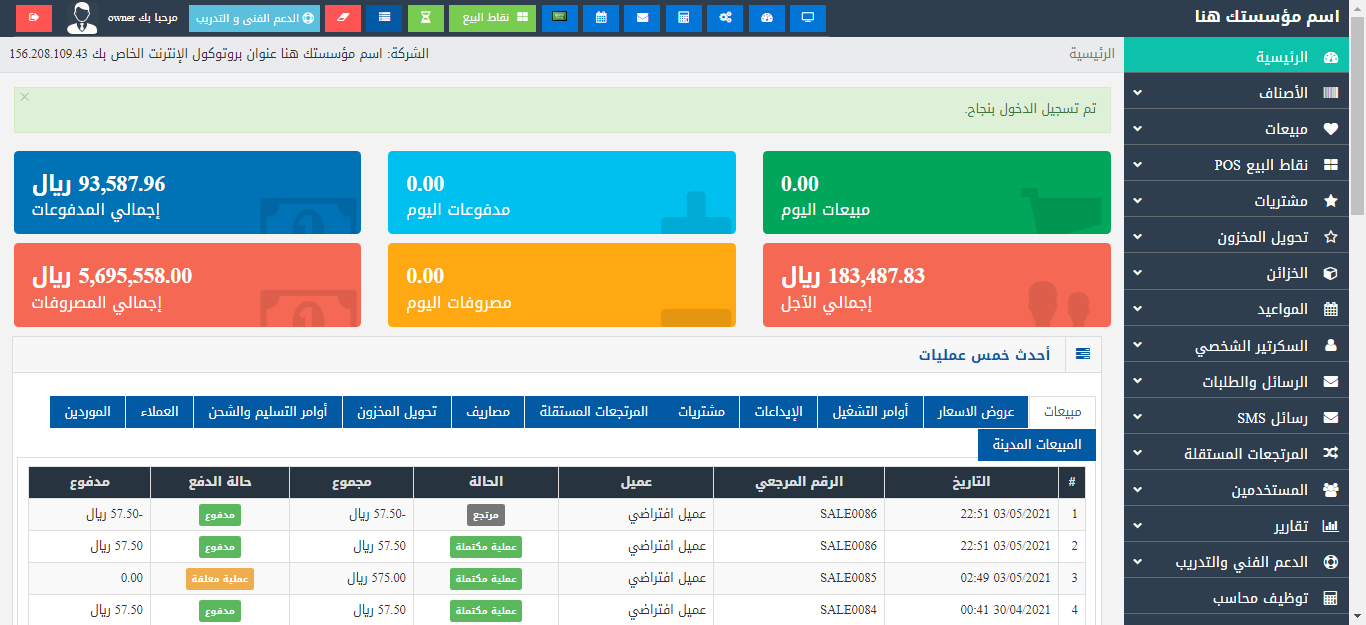Click the envelope messages icon in toolbar

(642, 18)
